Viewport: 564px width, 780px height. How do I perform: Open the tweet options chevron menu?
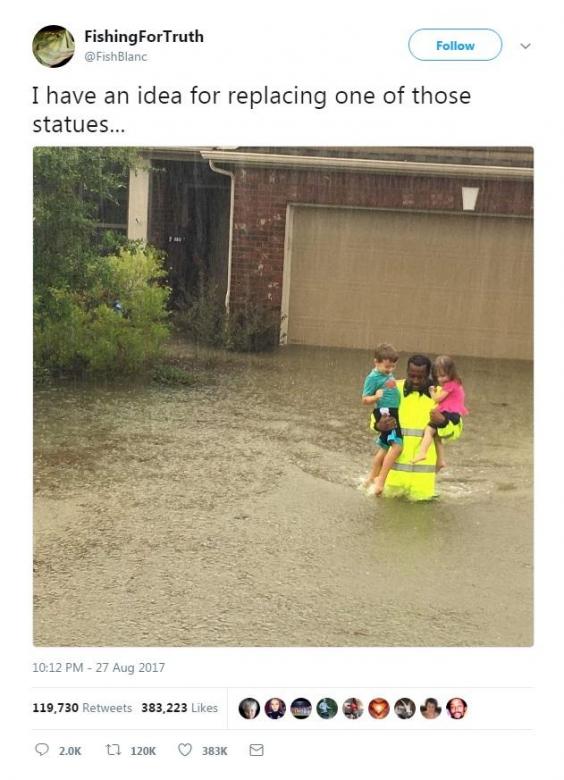(x=525, y=46)
